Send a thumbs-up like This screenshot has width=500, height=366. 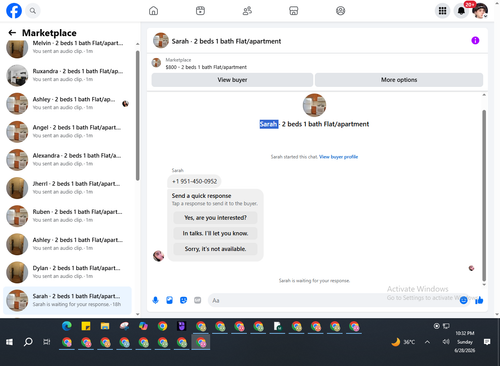tap(479, 300)
